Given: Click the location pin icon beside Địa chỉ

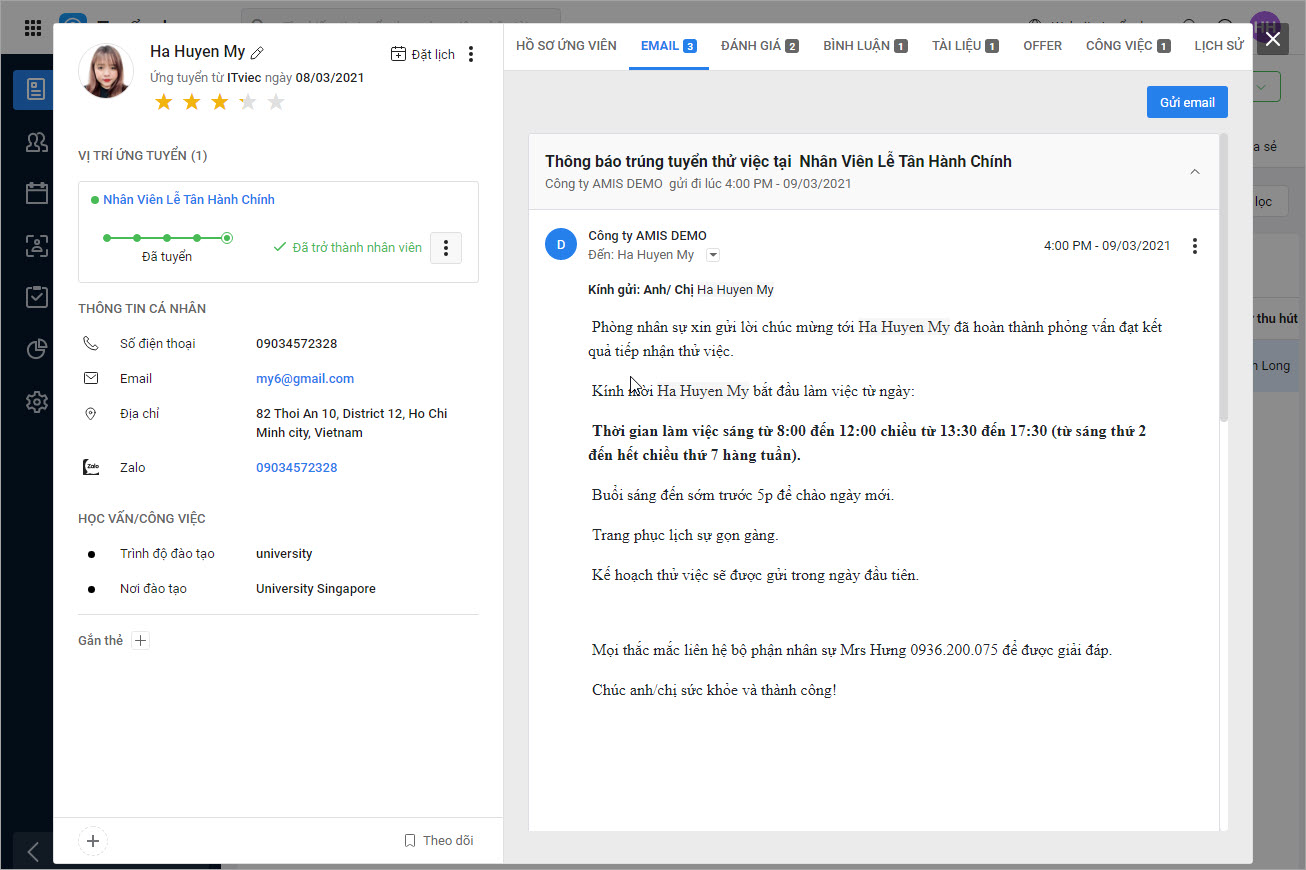Looking at the screenshot, I should 91,414.
